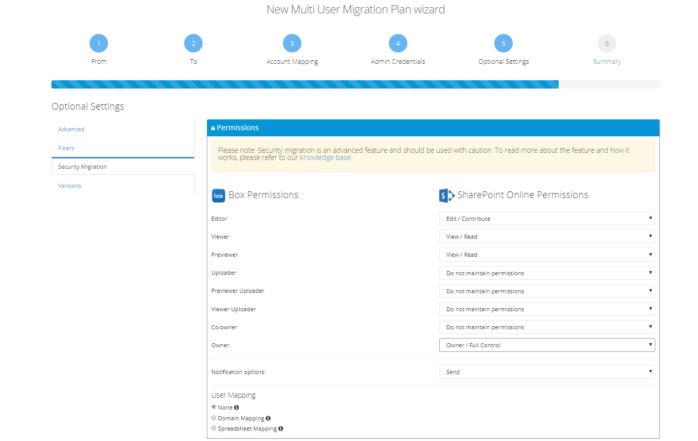Viewport: 698px width, 441px height.
Task: Open Previewer permission dropdown
Action: pos(547,255)
